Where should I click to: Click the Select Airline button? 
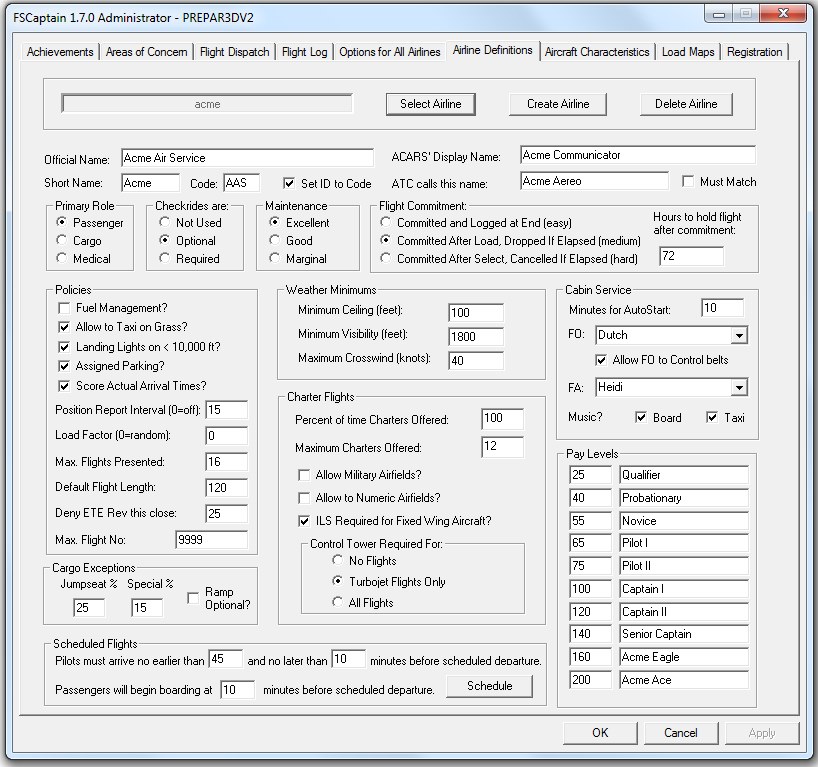[x=431, y=104]
